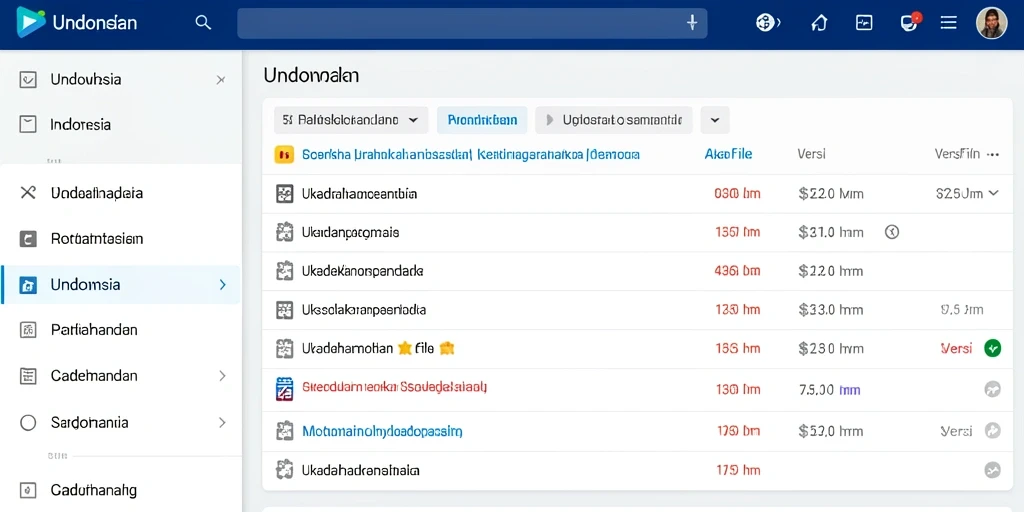This screenshot has height=512, width=1024.
Task: Select the Sardomania radio circle in sidebar
Action: pos(28,423)
